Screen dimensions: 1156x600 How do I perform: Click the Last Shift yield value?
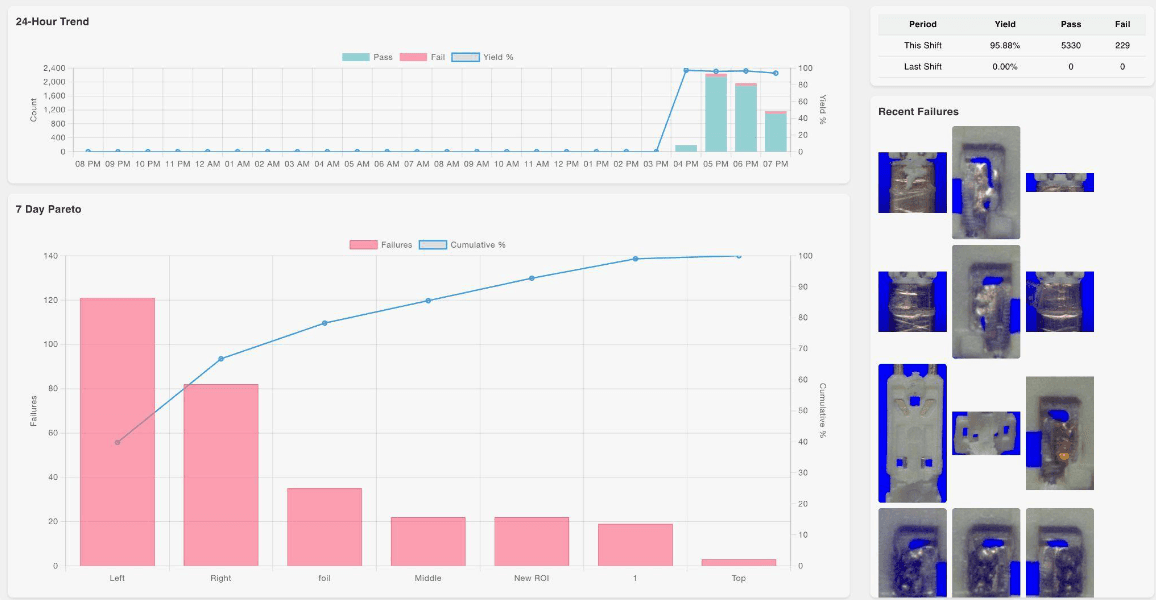tap(1005, 65)
